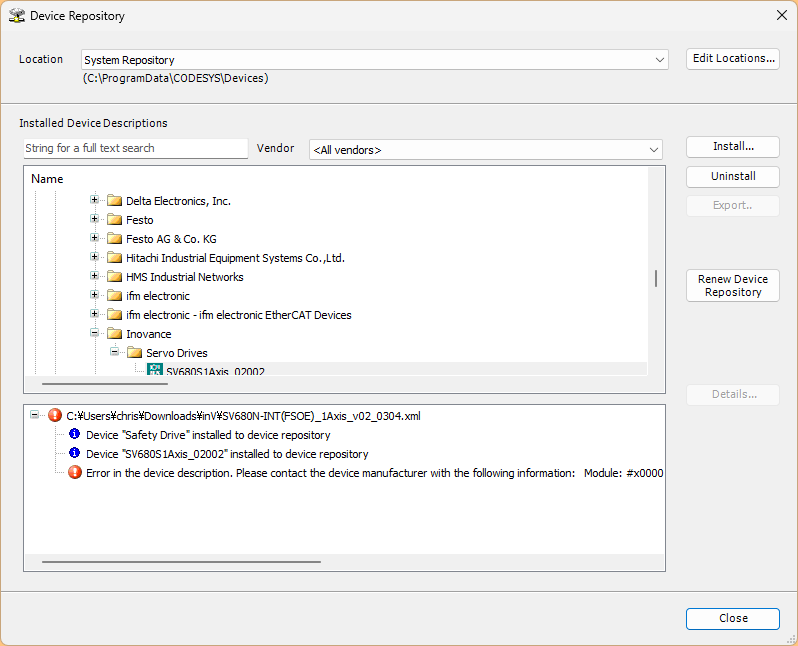Click the device tree horizontal scrollbar
The width and height of the screenshot is (798, 646).
[x=105, y=383]
